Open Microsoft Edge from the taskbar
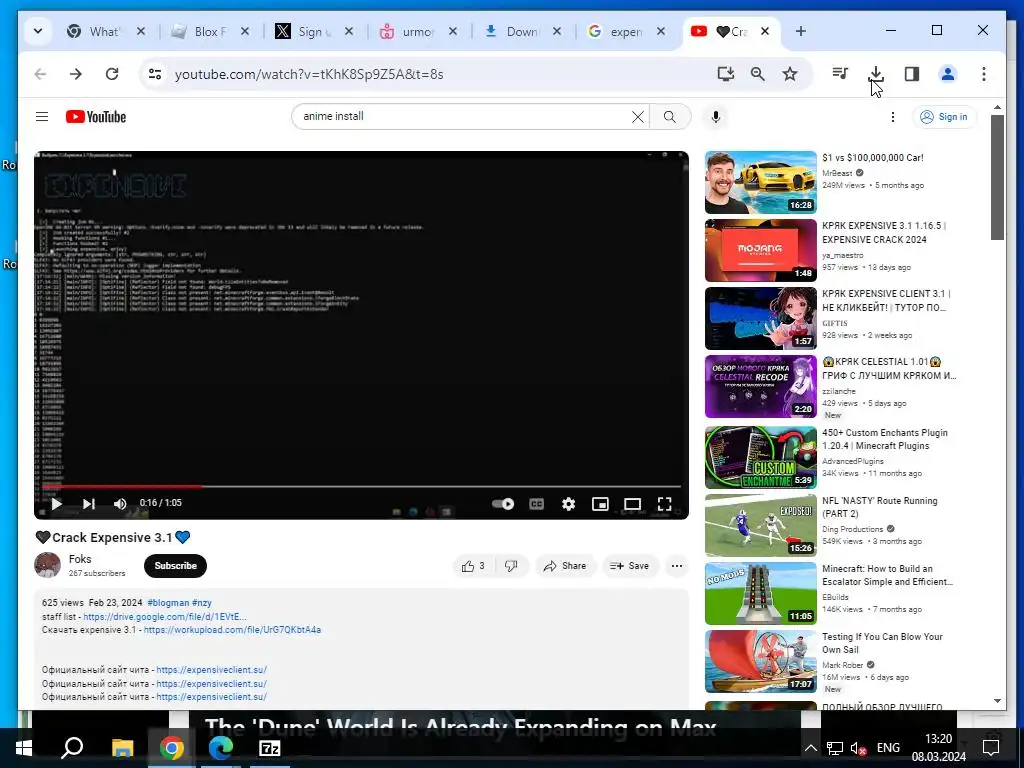Screen dimensions: 1024x768 [221, 748]
